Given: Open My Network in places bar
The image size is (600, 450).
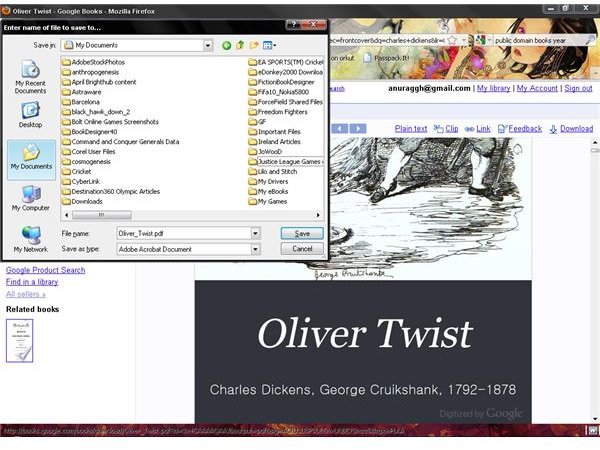Looking at the screenshot, I should point(31,240).
